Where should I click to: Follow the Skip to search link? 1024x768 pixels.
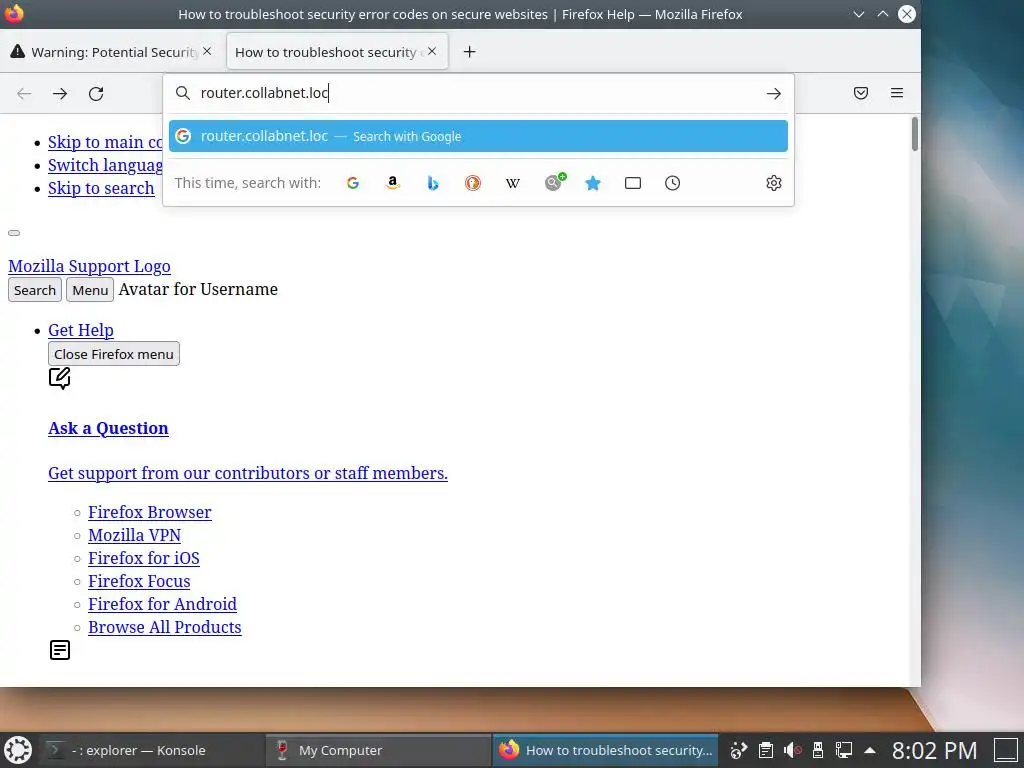click(x=101, y=188)
